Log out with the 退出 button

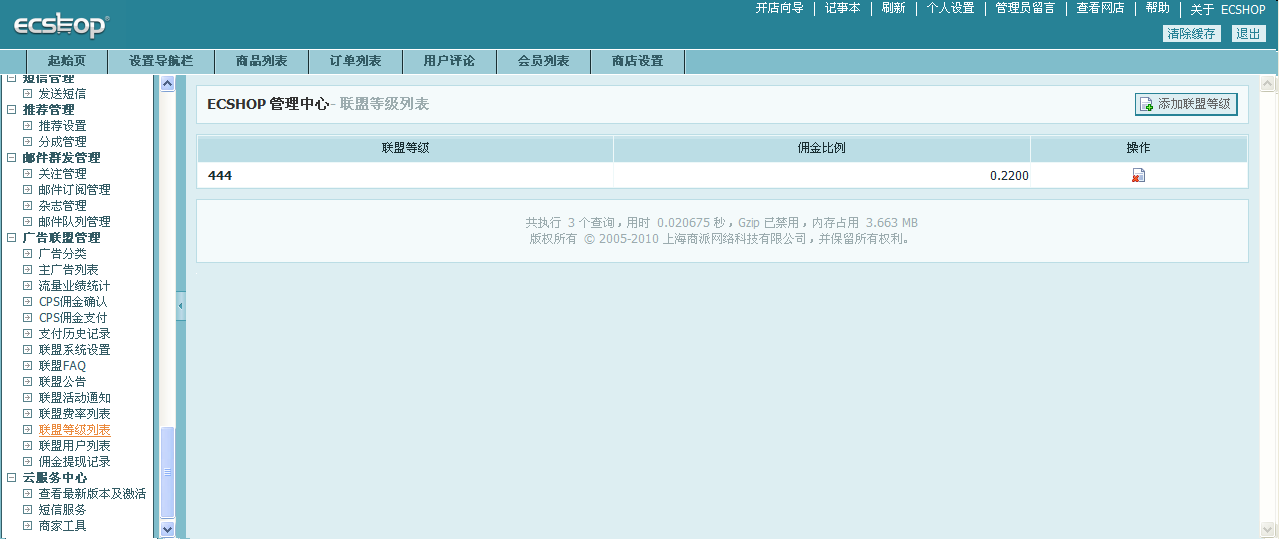tap(1248, 33)
